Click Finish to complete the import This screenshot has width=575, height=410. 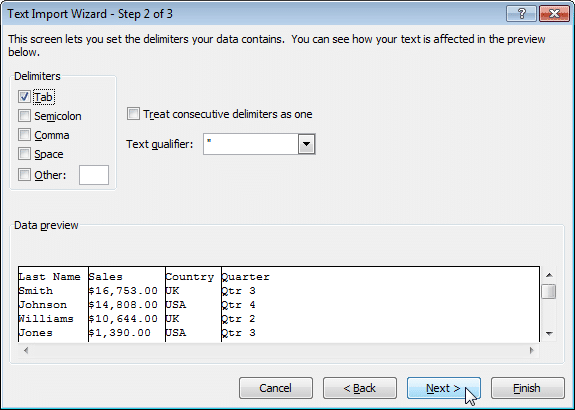(x=528, y=388)
